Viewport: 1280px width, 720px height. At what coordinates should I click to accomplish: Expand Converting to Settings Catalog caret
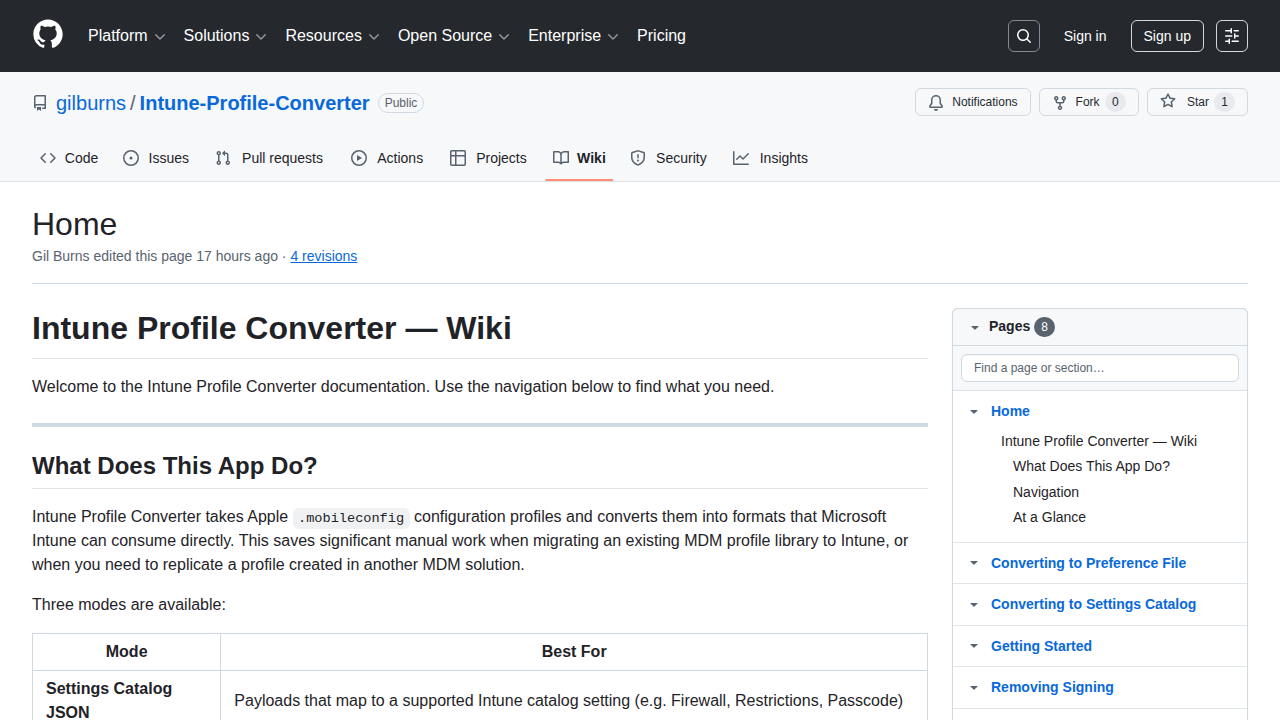pyautogui.click(x=974, y=605)
